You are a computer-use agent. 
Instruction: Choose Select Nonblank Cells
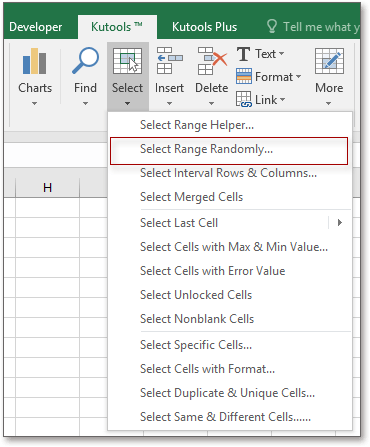230,319
